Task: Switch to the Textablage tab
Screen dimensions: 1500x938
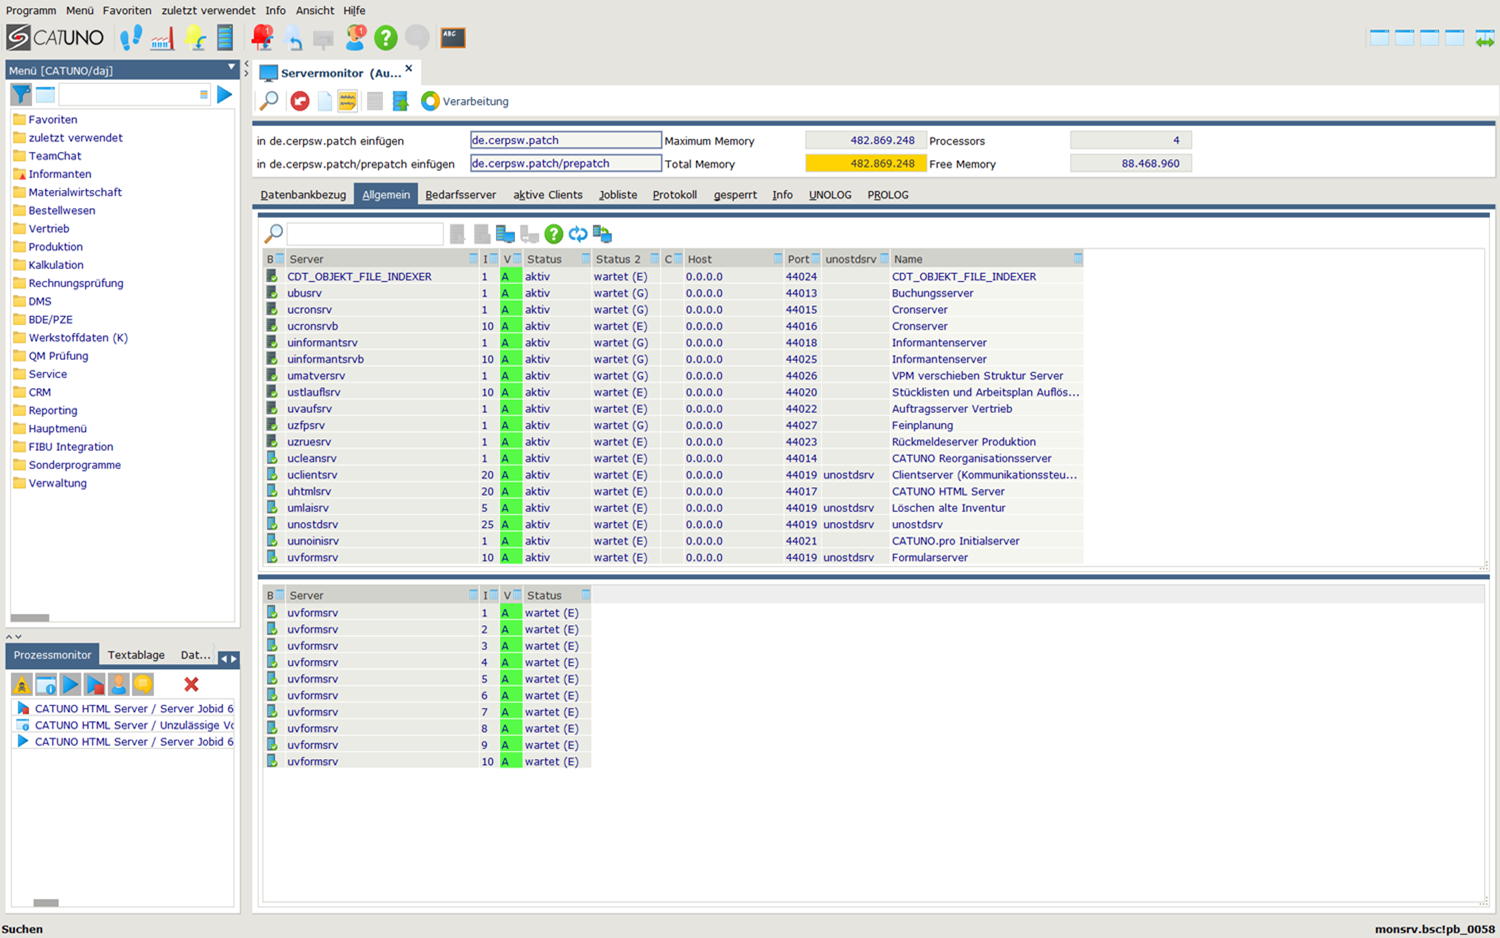Action: pyautogui.click(x=136, y=654)
